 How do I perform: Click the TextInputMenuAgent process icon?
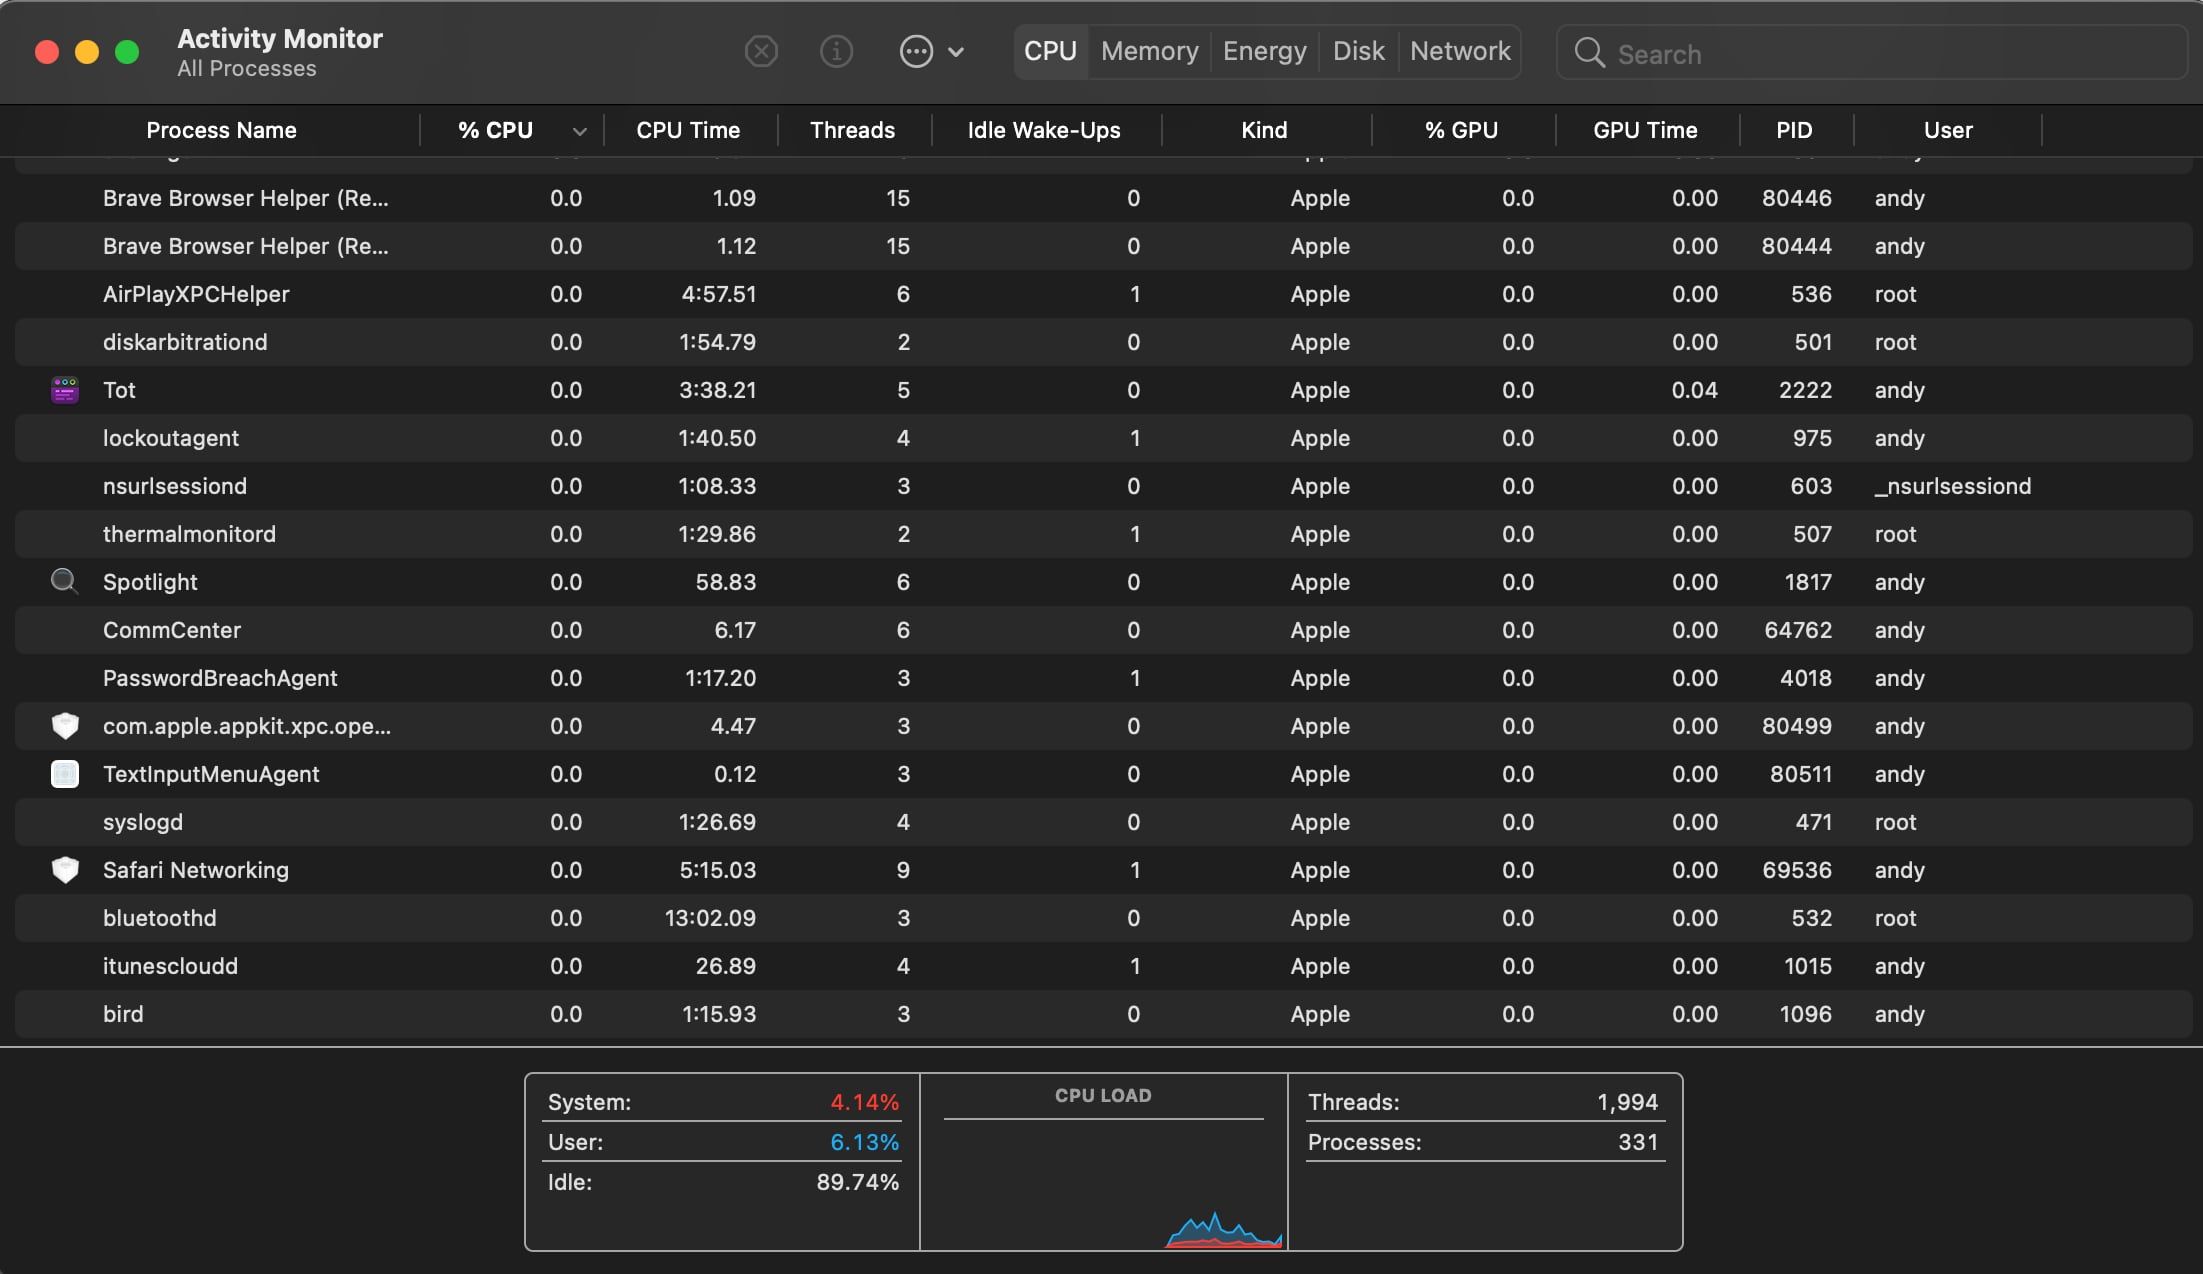[65, 774]
